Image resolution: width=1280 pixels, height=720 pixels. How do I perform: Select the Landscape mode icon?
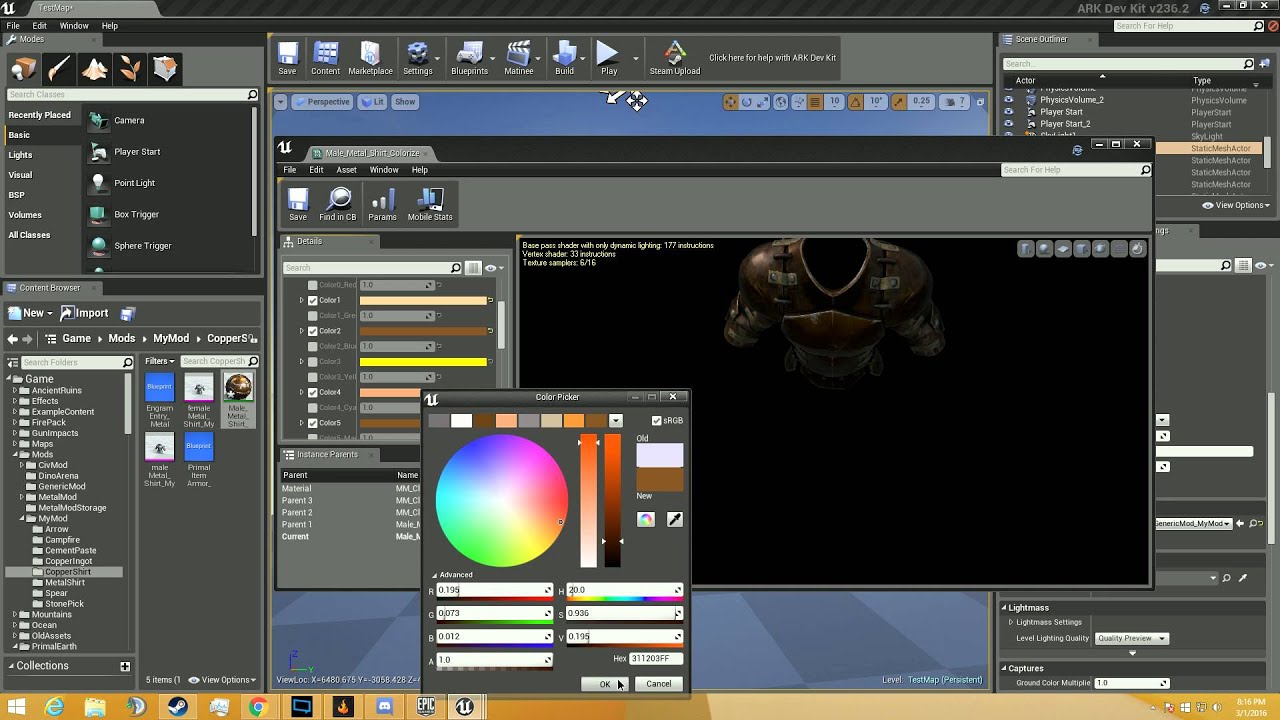[95, 69]
